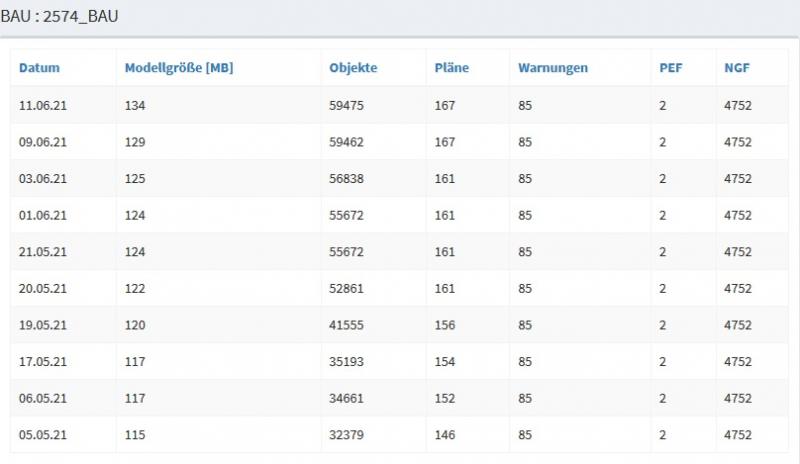Select the Pläne value 146 in last row

coord(445,435)
